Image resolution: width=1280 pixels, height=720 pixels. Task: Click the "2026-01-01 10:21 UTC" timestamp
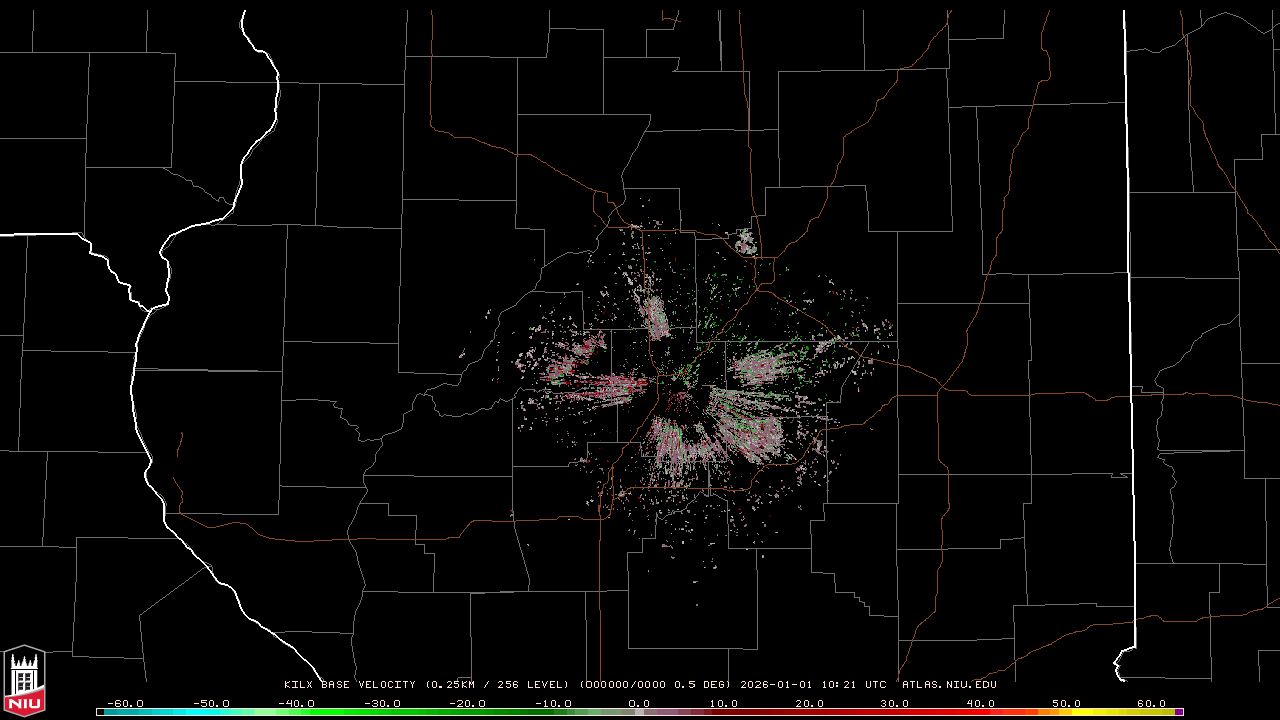coord(813,685)
